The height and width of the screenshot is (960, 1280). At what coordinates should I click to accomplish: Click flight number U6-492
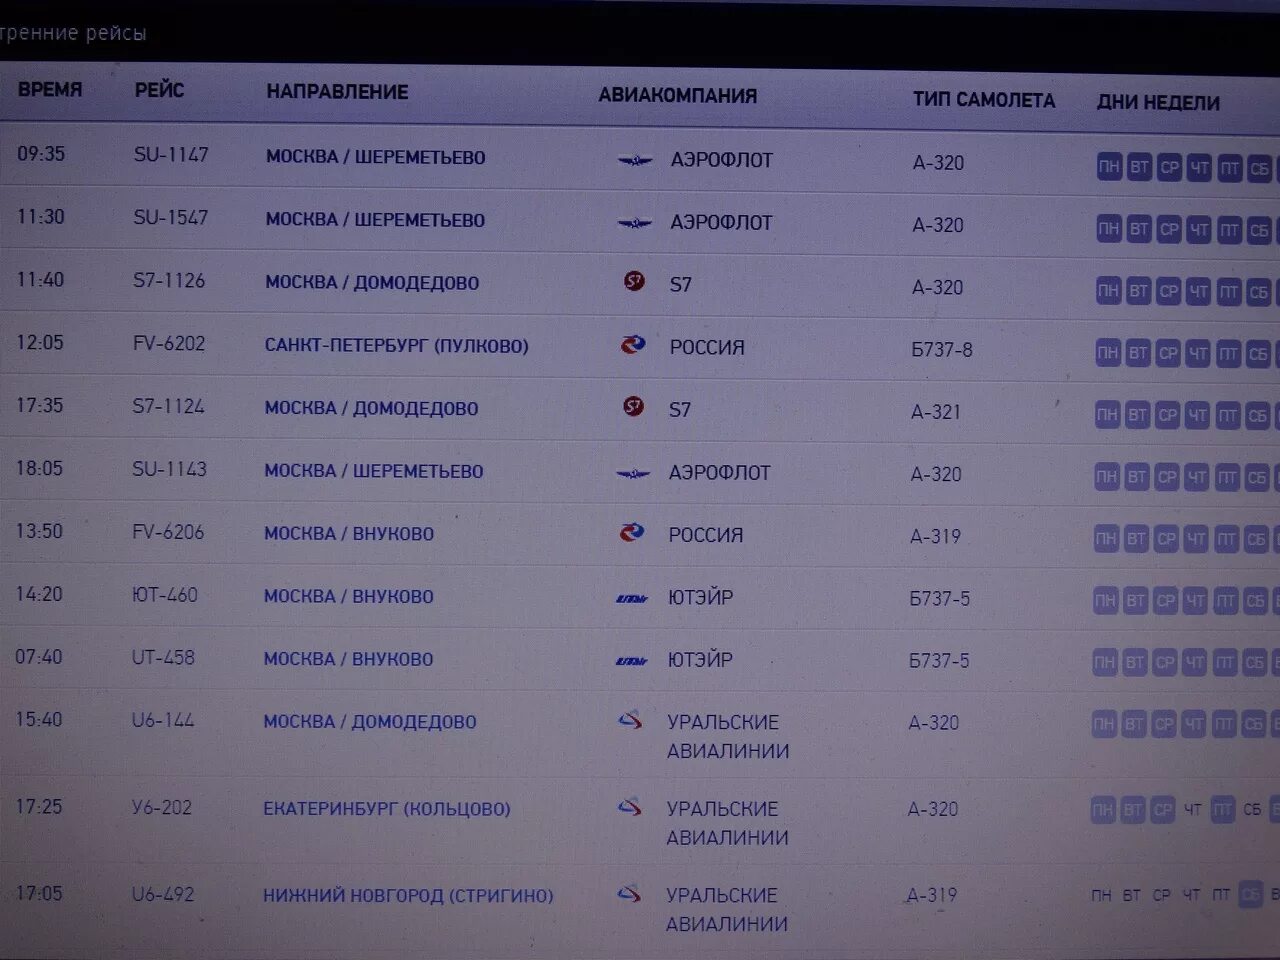point(163,894)
